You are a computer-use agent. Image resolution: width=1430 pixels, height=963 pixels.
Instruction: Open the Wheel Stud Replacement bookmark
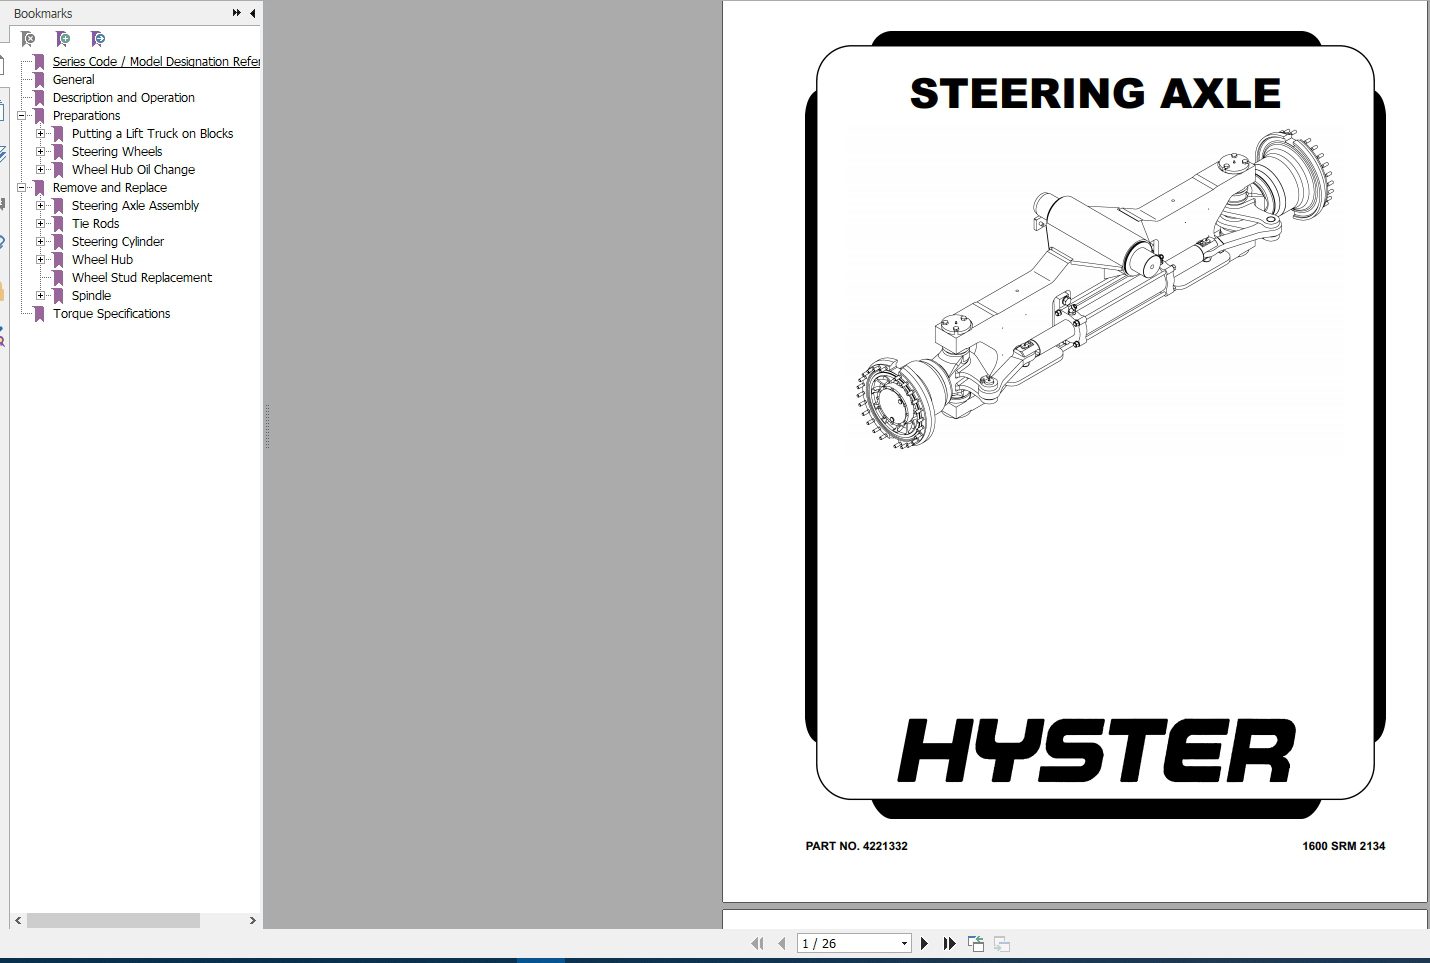point(142,278)
